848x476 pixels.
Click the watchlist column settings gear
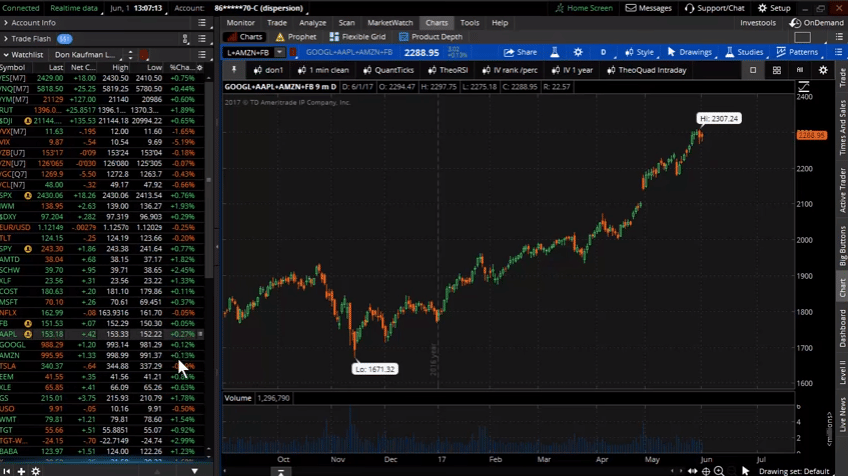pos(201,68)
